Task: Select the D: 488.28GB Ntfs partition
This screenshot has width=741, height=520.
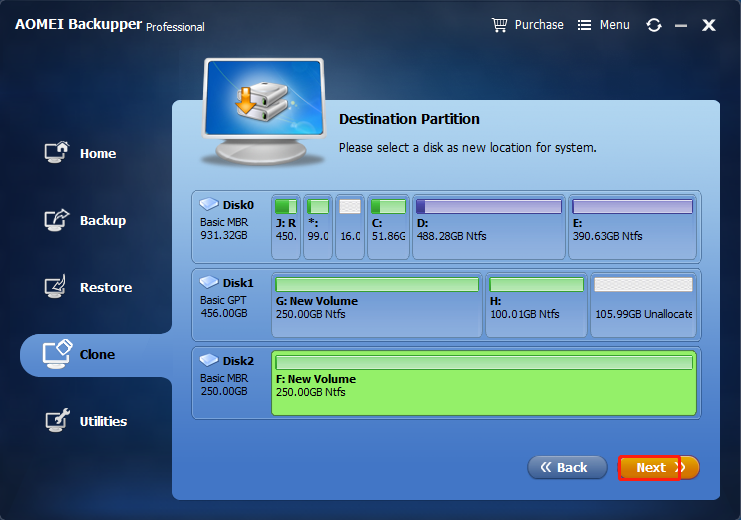Action: point(489,227)
